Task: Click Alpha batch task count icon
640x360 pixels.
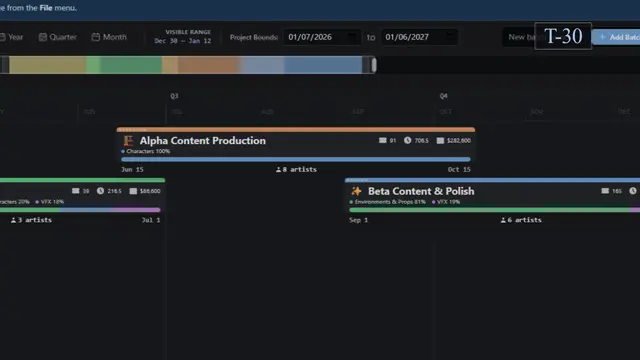Action: pyautogui.click(x=382, y=140)
